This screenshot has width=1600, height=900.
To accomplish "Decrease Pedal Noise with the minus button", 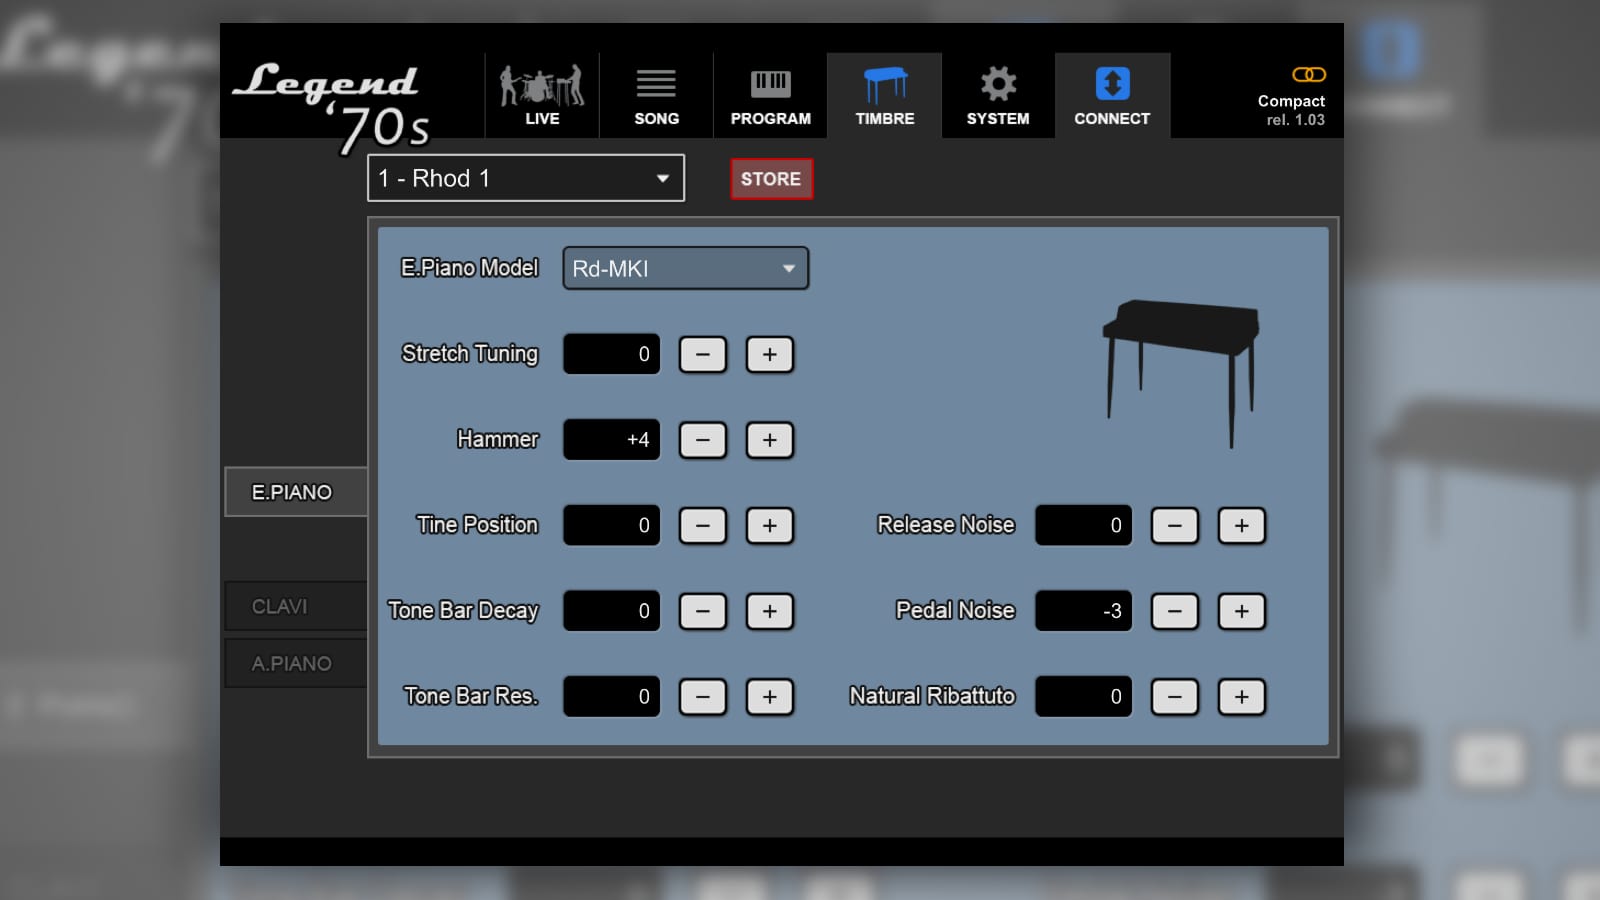I will pos(1174,611).
